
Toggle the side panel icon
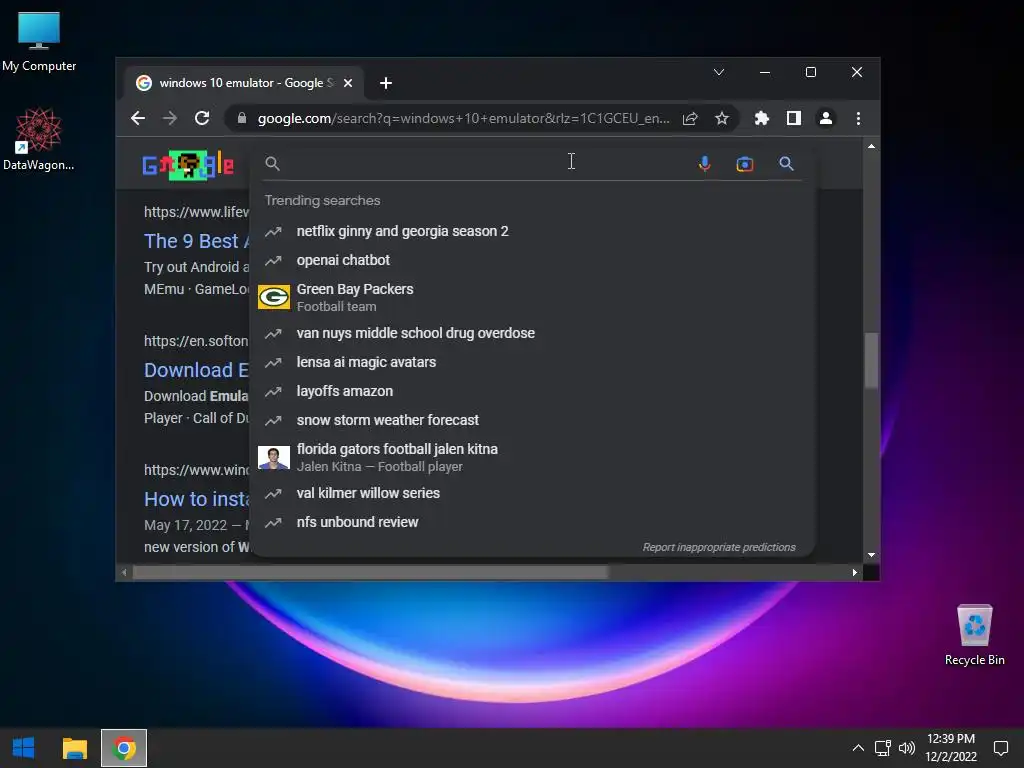pos(793,118)
